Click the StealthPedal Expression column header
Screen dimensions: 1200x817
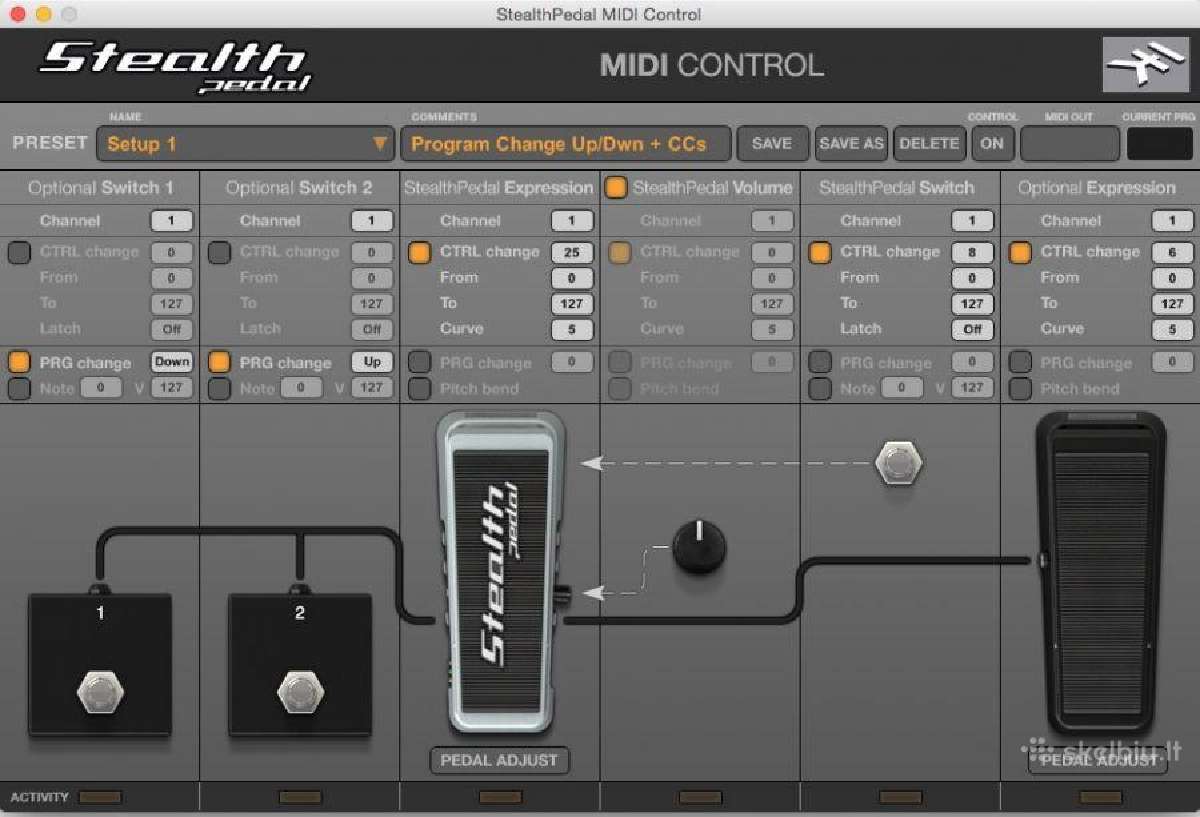499,188
